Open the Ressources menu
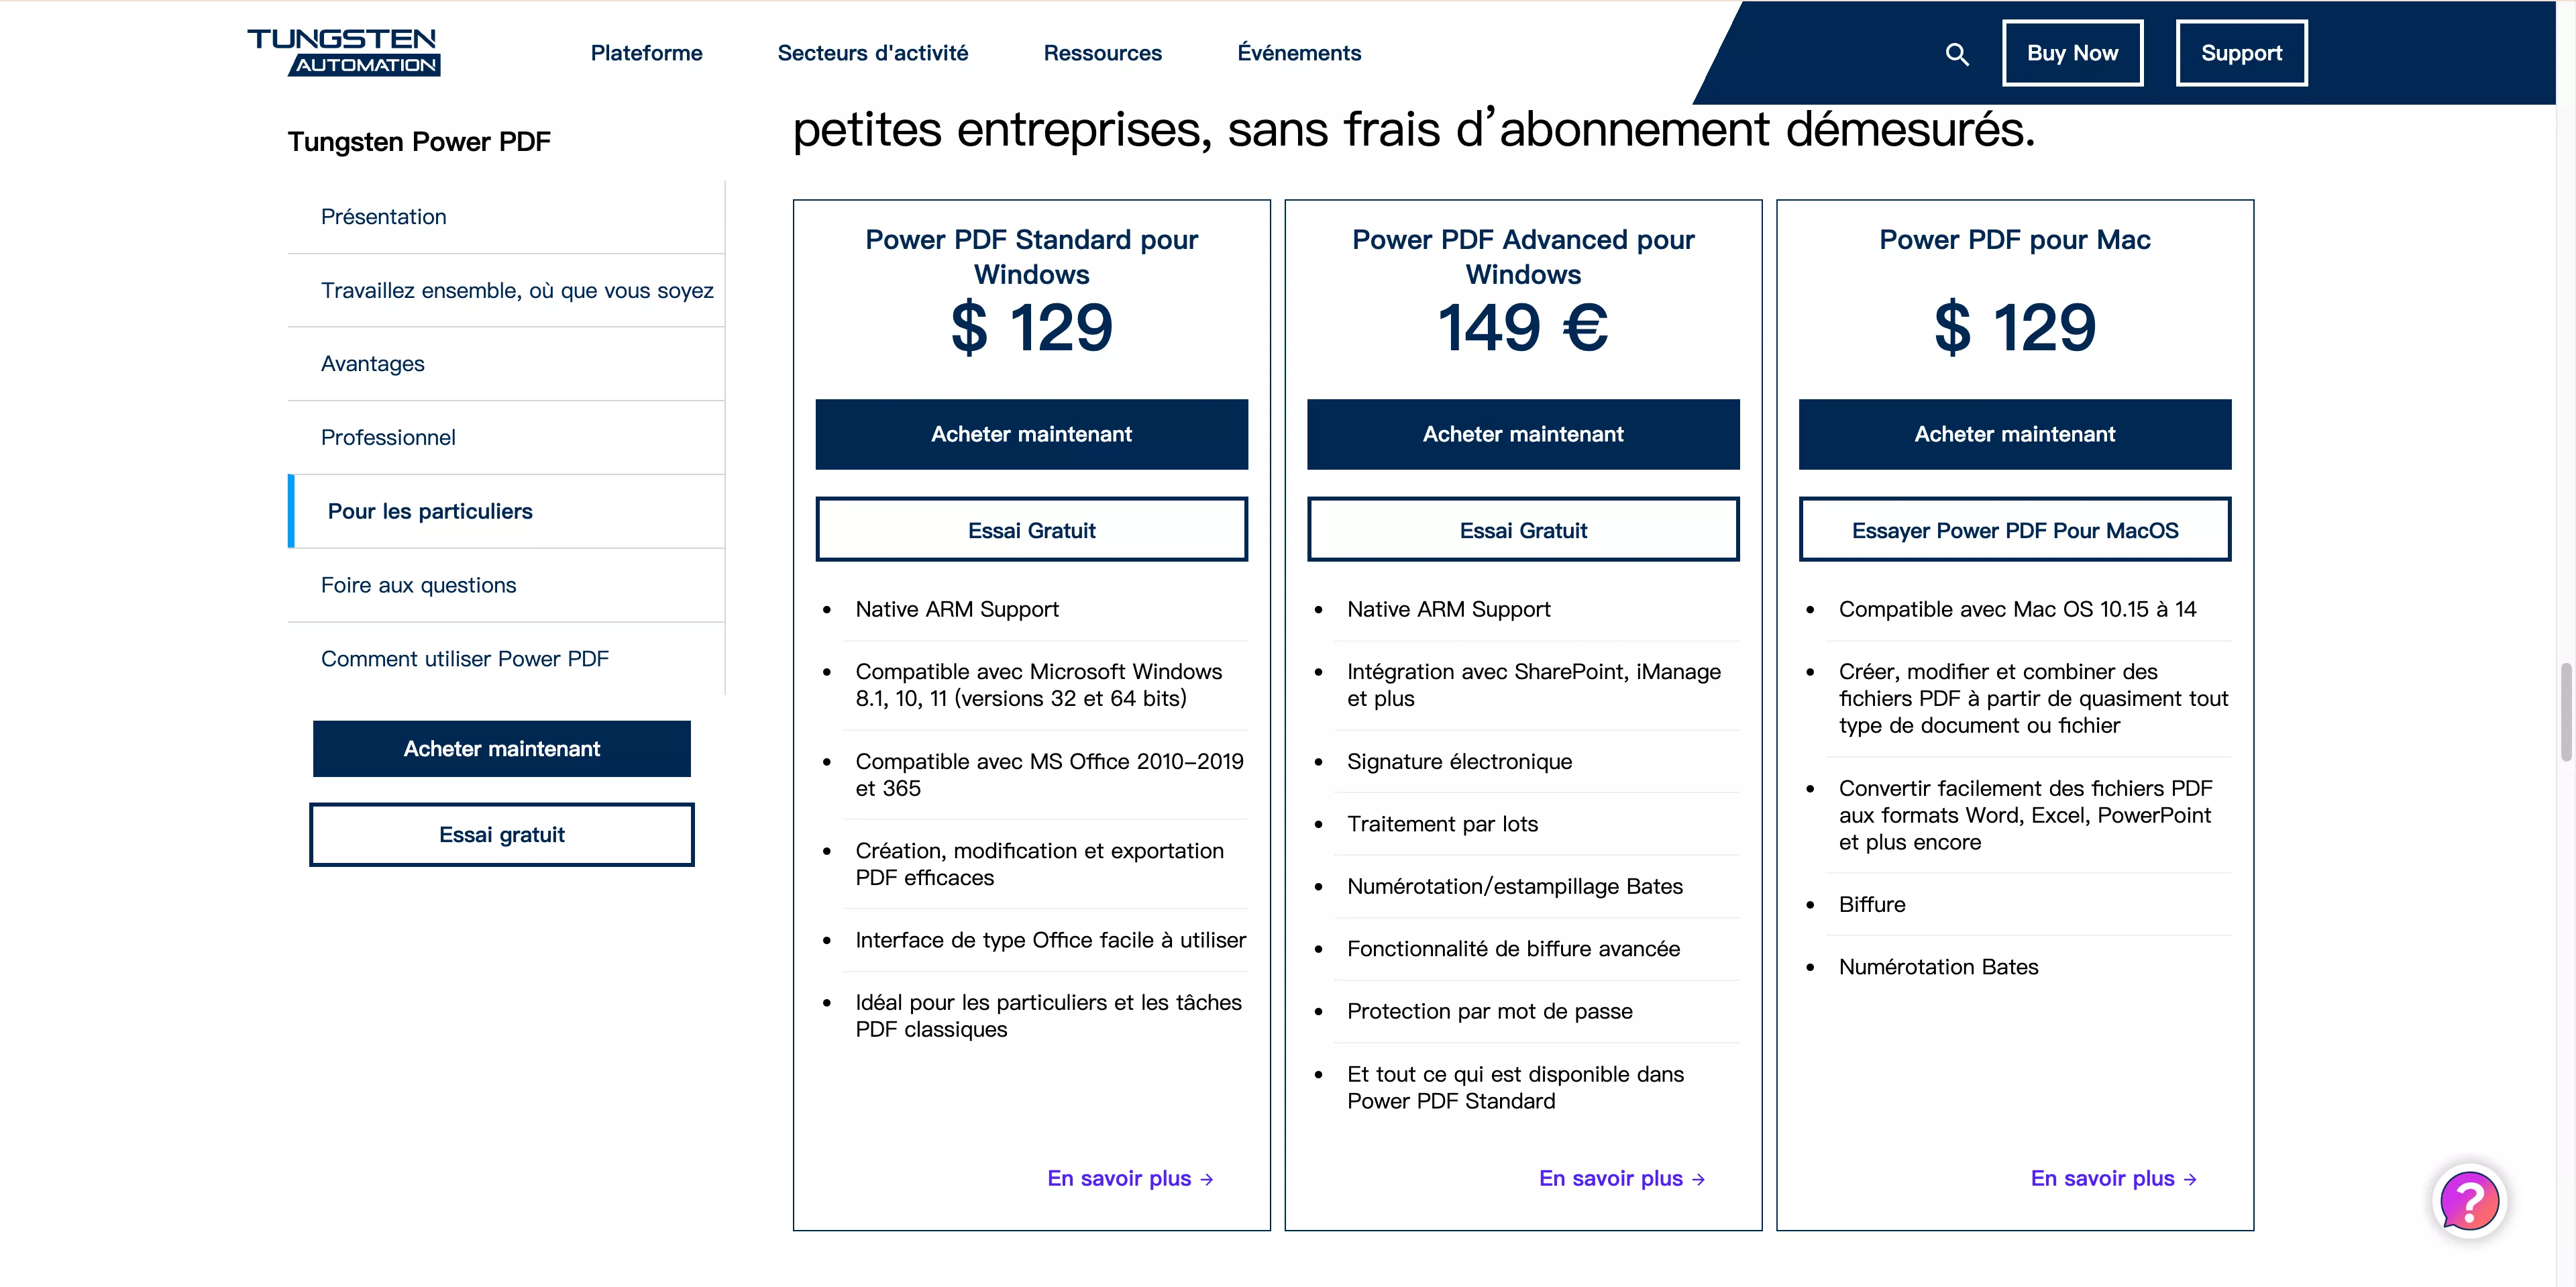This screenshot has height=1287, width=2576. (x=1102, y=53)
